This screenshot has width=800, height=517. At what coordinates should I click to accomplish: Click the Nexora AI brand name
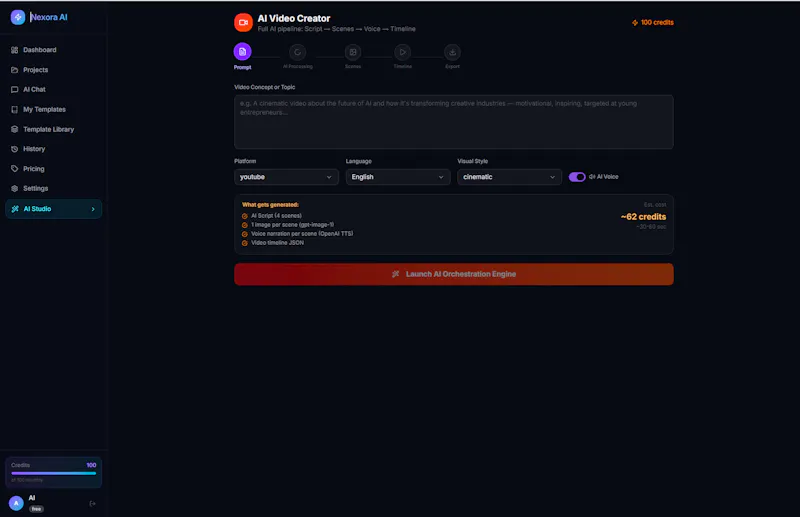48,17
